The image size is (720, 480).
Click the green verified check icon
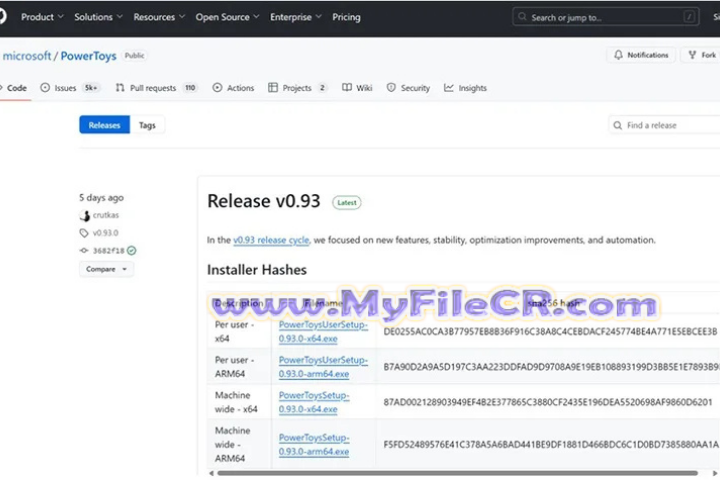(x=132, y=250)
